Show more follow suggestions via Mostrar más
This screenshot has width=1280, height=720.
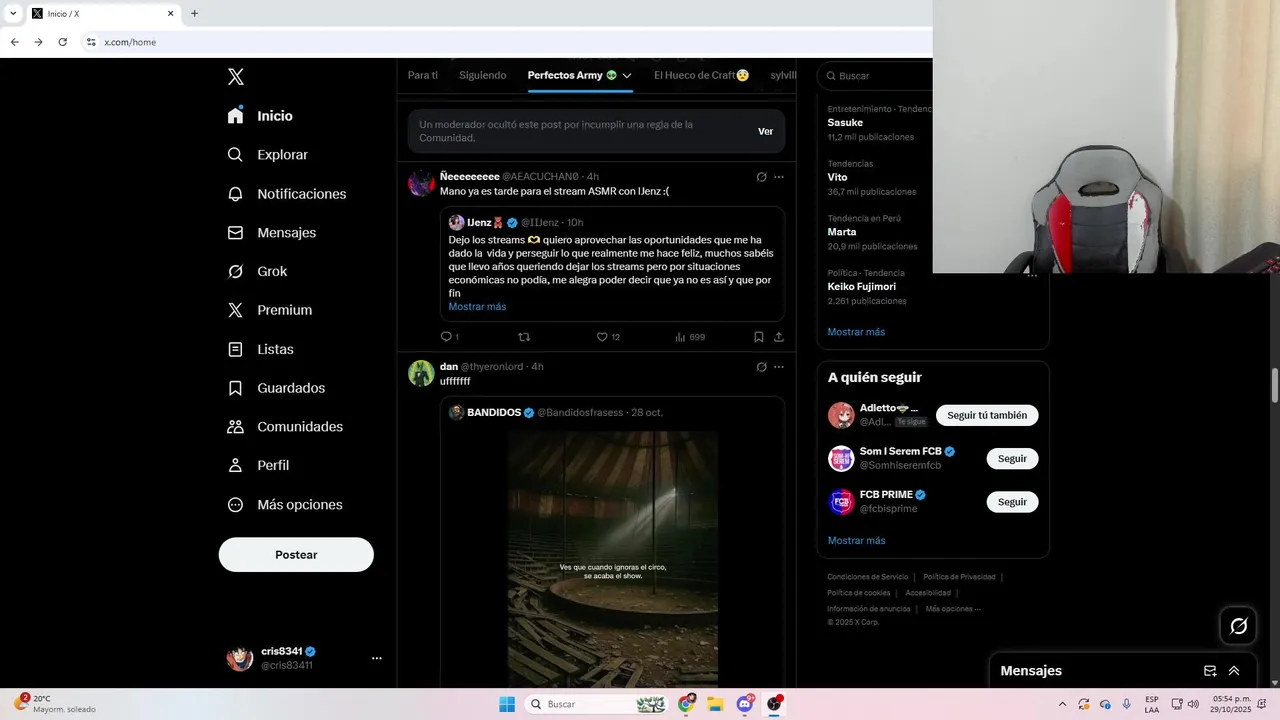tap(856, 541)
